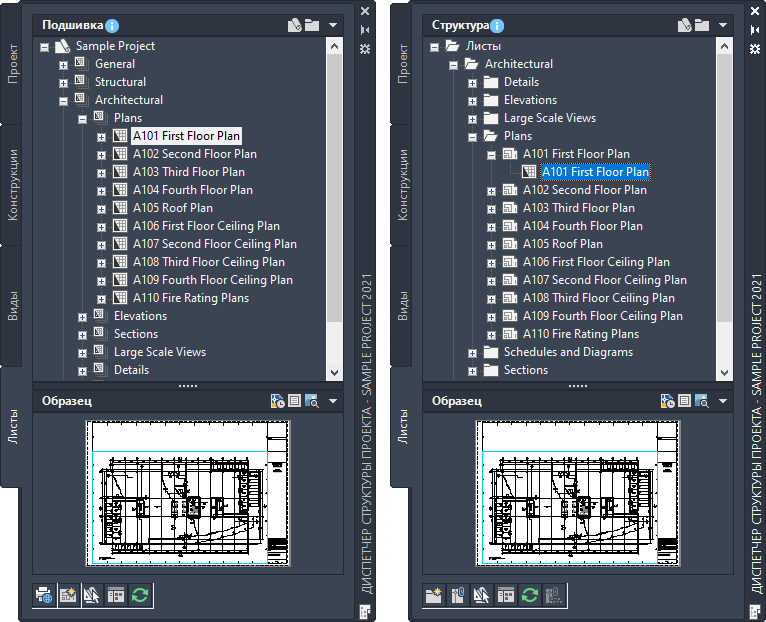Click publish printer icon in left bottom toolbar

tap(44, 595)
